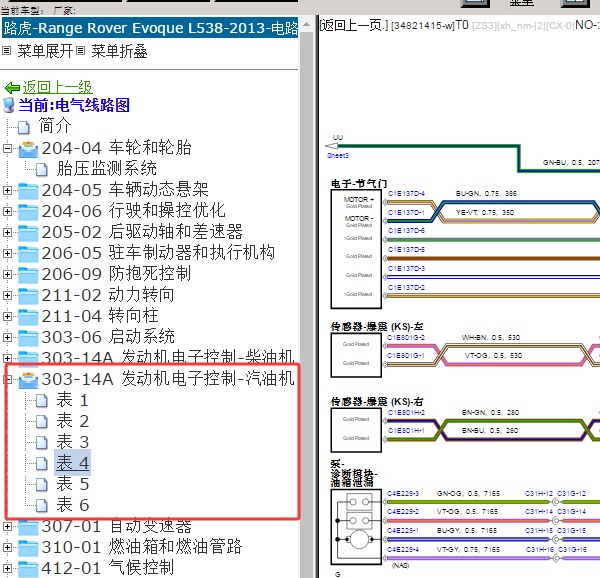
Task: Collapse the 303-14A 发动机电子控制-汽油机 node
Action: 7,379
